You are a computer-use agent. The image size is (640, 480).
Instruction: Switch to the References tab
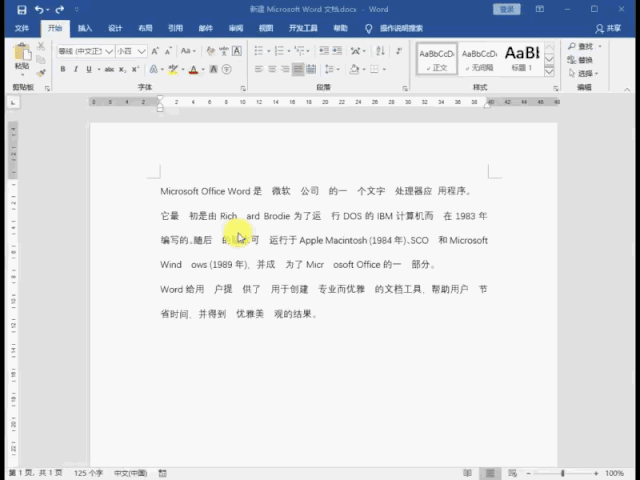176,28
